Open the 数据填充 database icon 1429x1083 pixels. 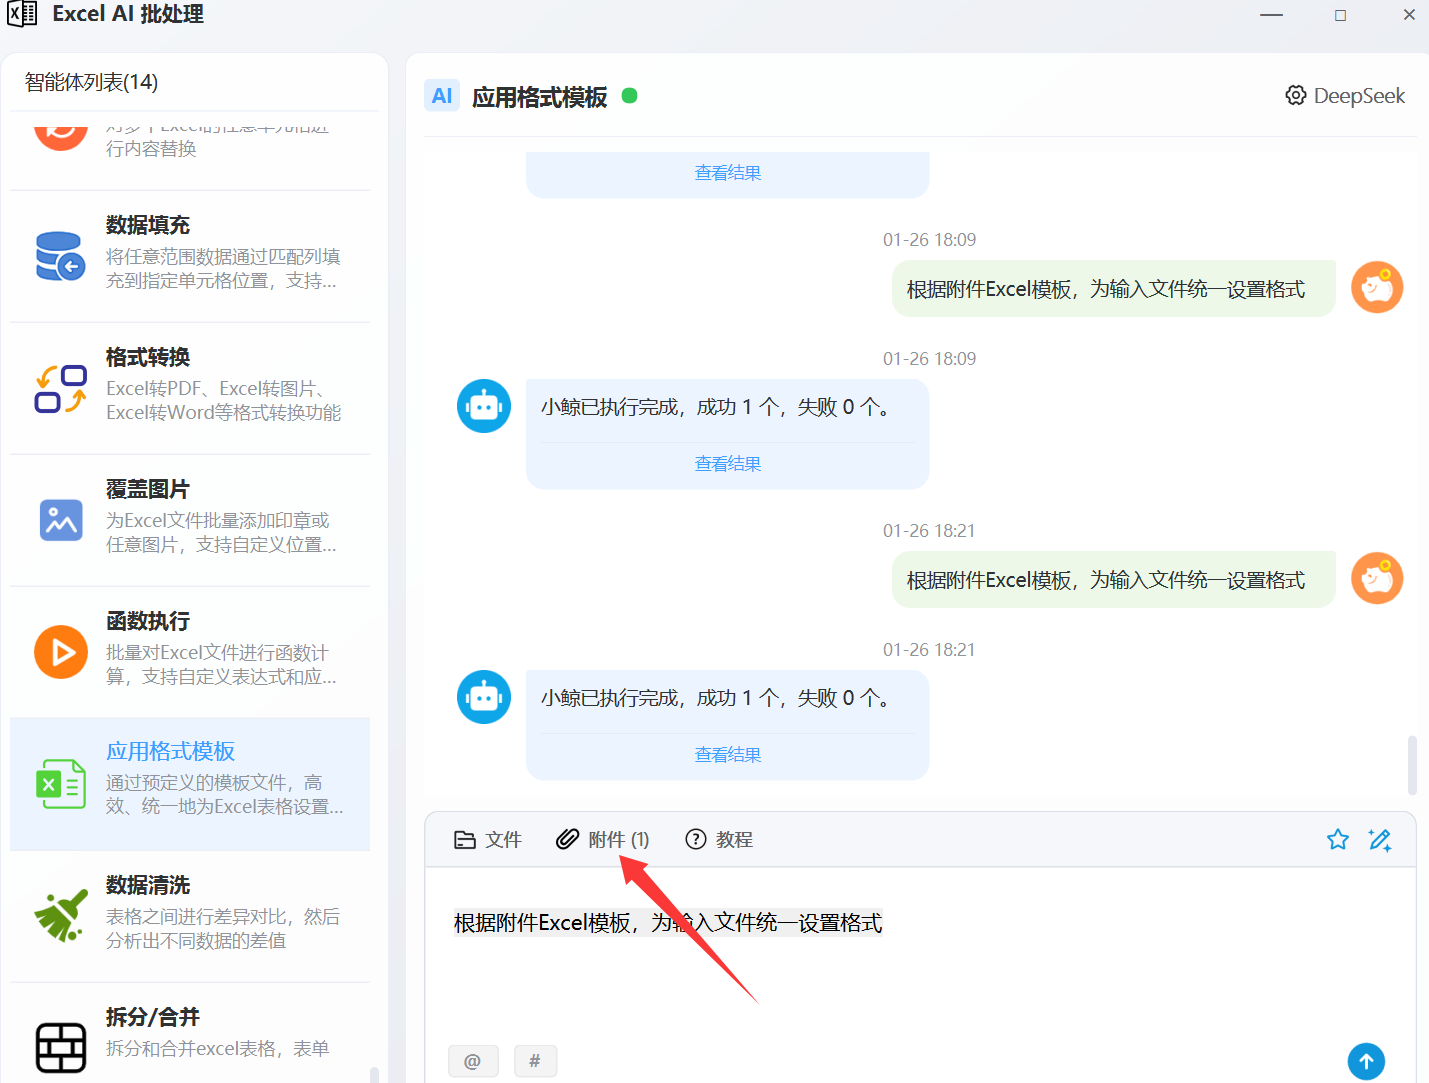(60, 256)
